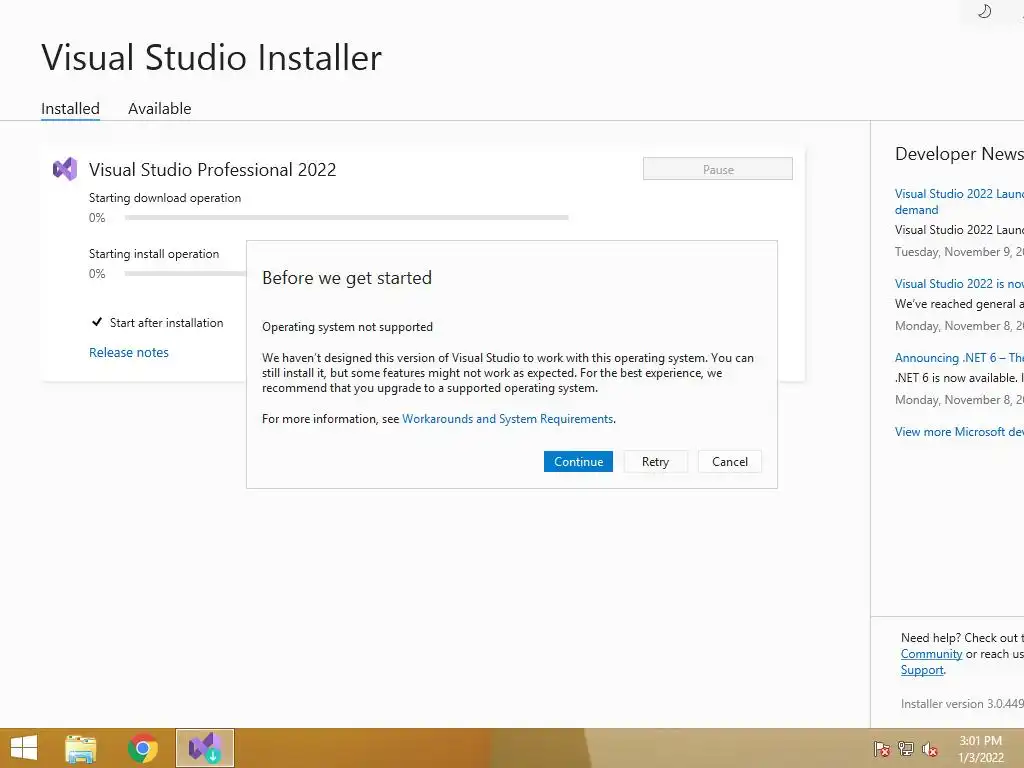
Task: Click the install progress bar
Action: click(x=185, y=274)
